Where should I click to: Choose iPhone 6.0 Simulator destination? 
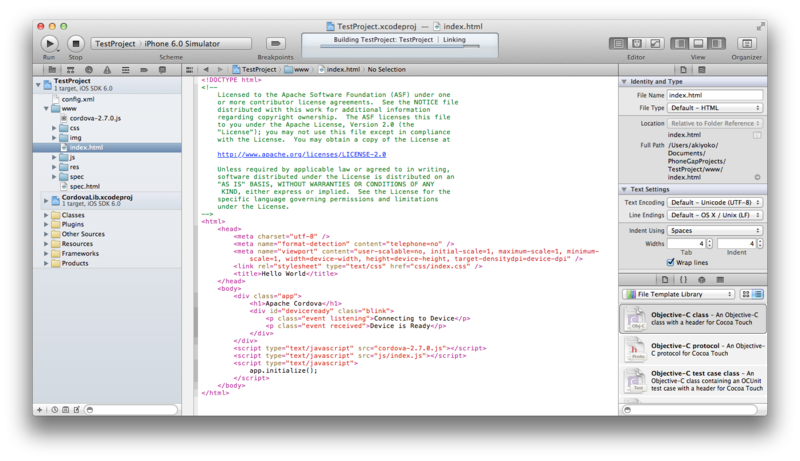182,44
